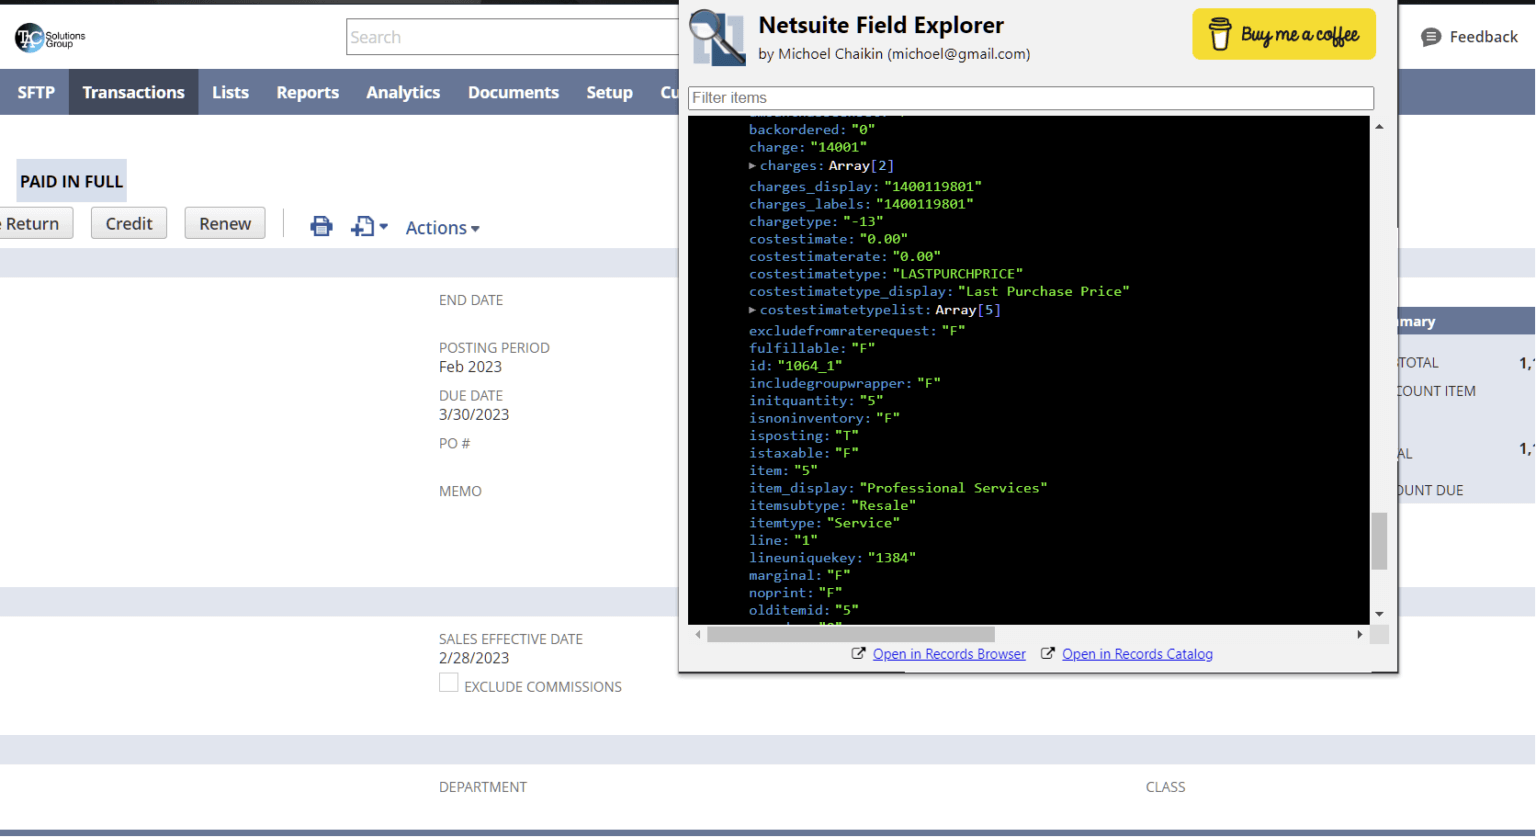
Task: Click the new document plus icon
Action: [x=362, y=227]
